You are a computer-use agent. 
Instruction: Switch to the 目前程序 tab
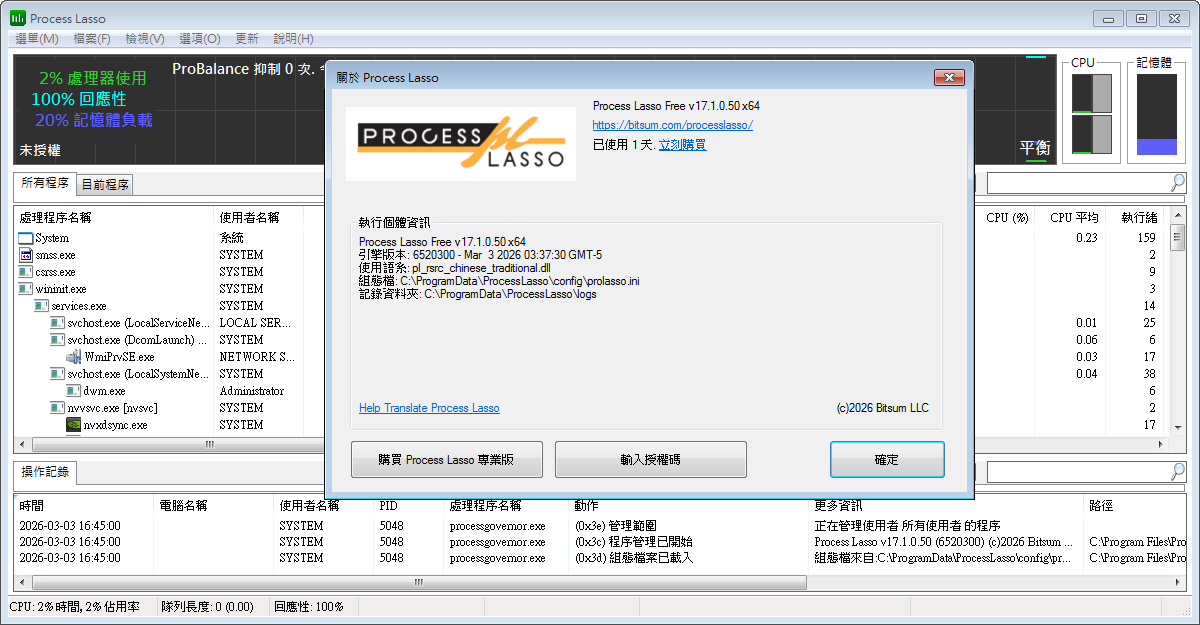pyautogui.click(x=105, y=184)
